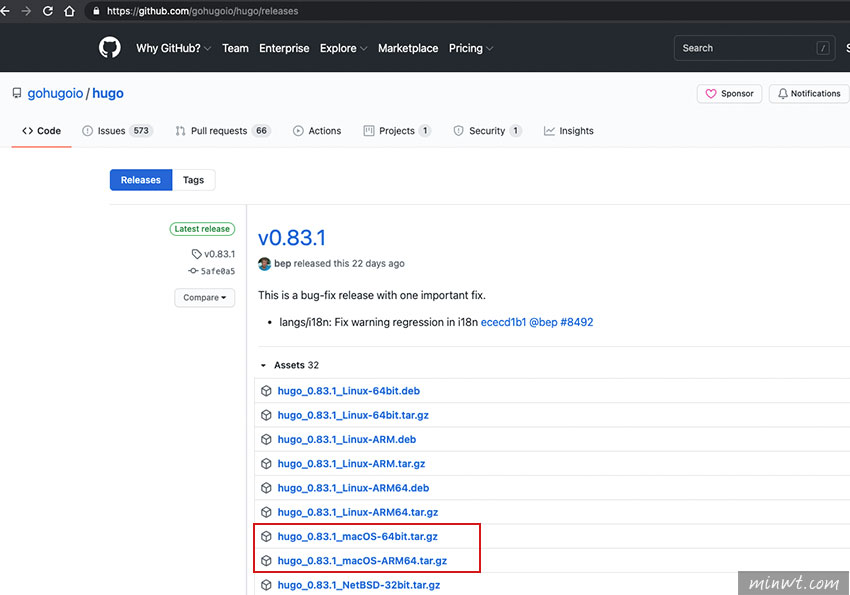
Task: Select the Releases button
Action: pyautogui.click(x=141, y=180)
